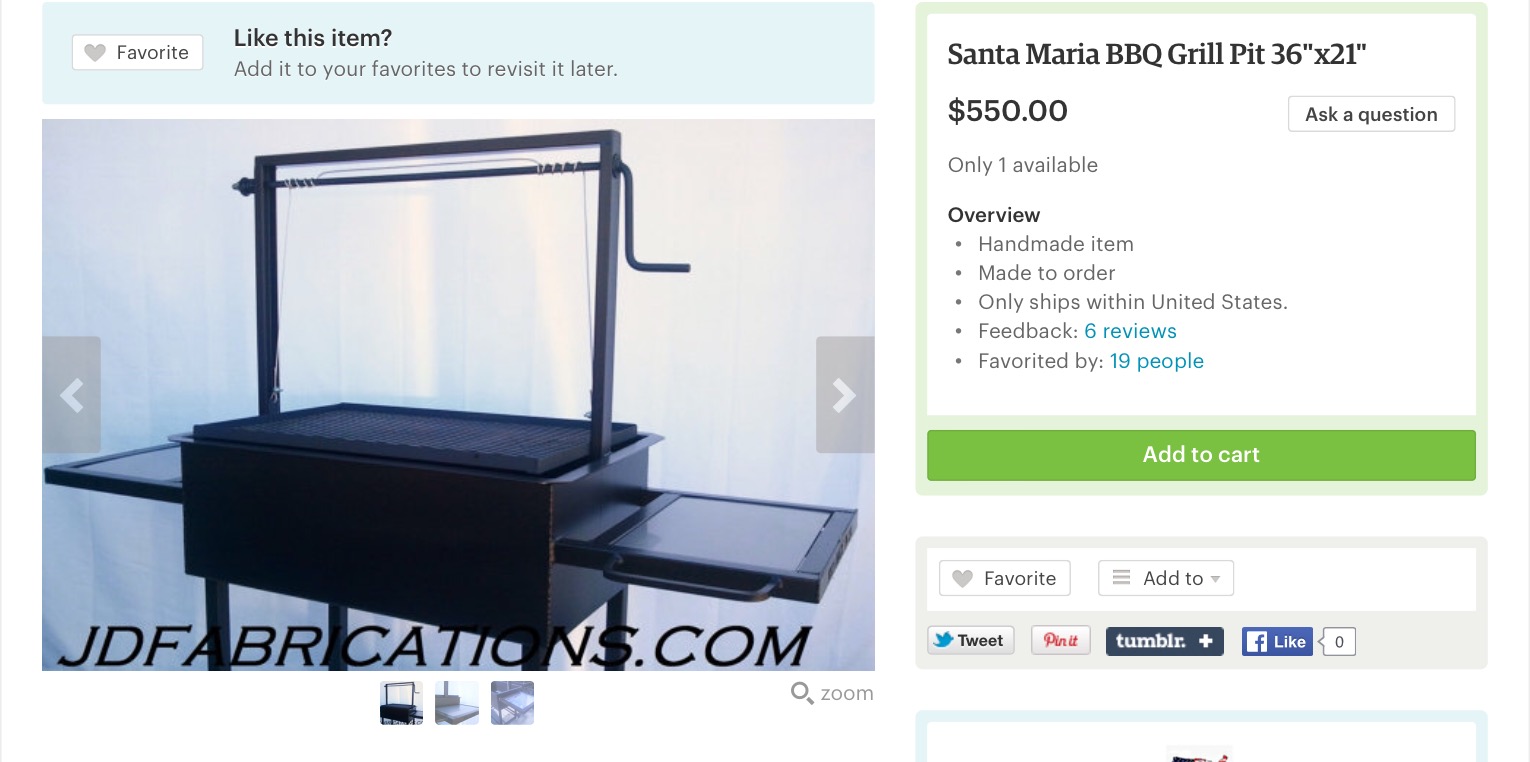Toggle Favorite in the top blue banner
This screenshot has height=762, width=1530.
(x=137, y=53)
